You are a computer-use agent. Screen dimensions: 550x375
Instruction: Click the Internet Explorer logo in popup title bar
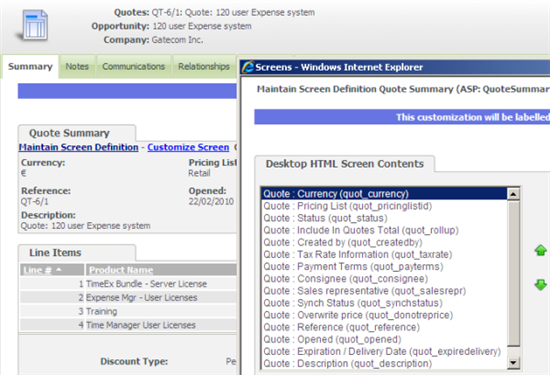pos(248,67)
